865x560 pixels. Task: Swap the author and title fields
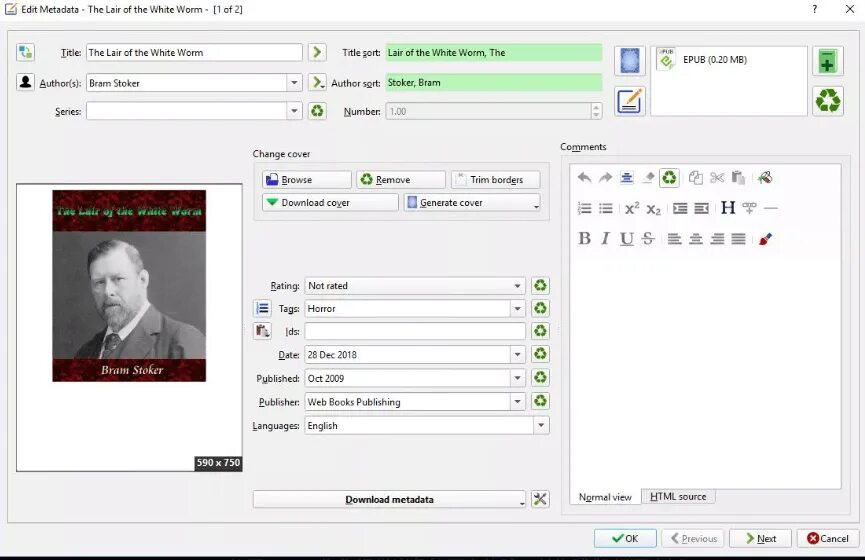25,52
